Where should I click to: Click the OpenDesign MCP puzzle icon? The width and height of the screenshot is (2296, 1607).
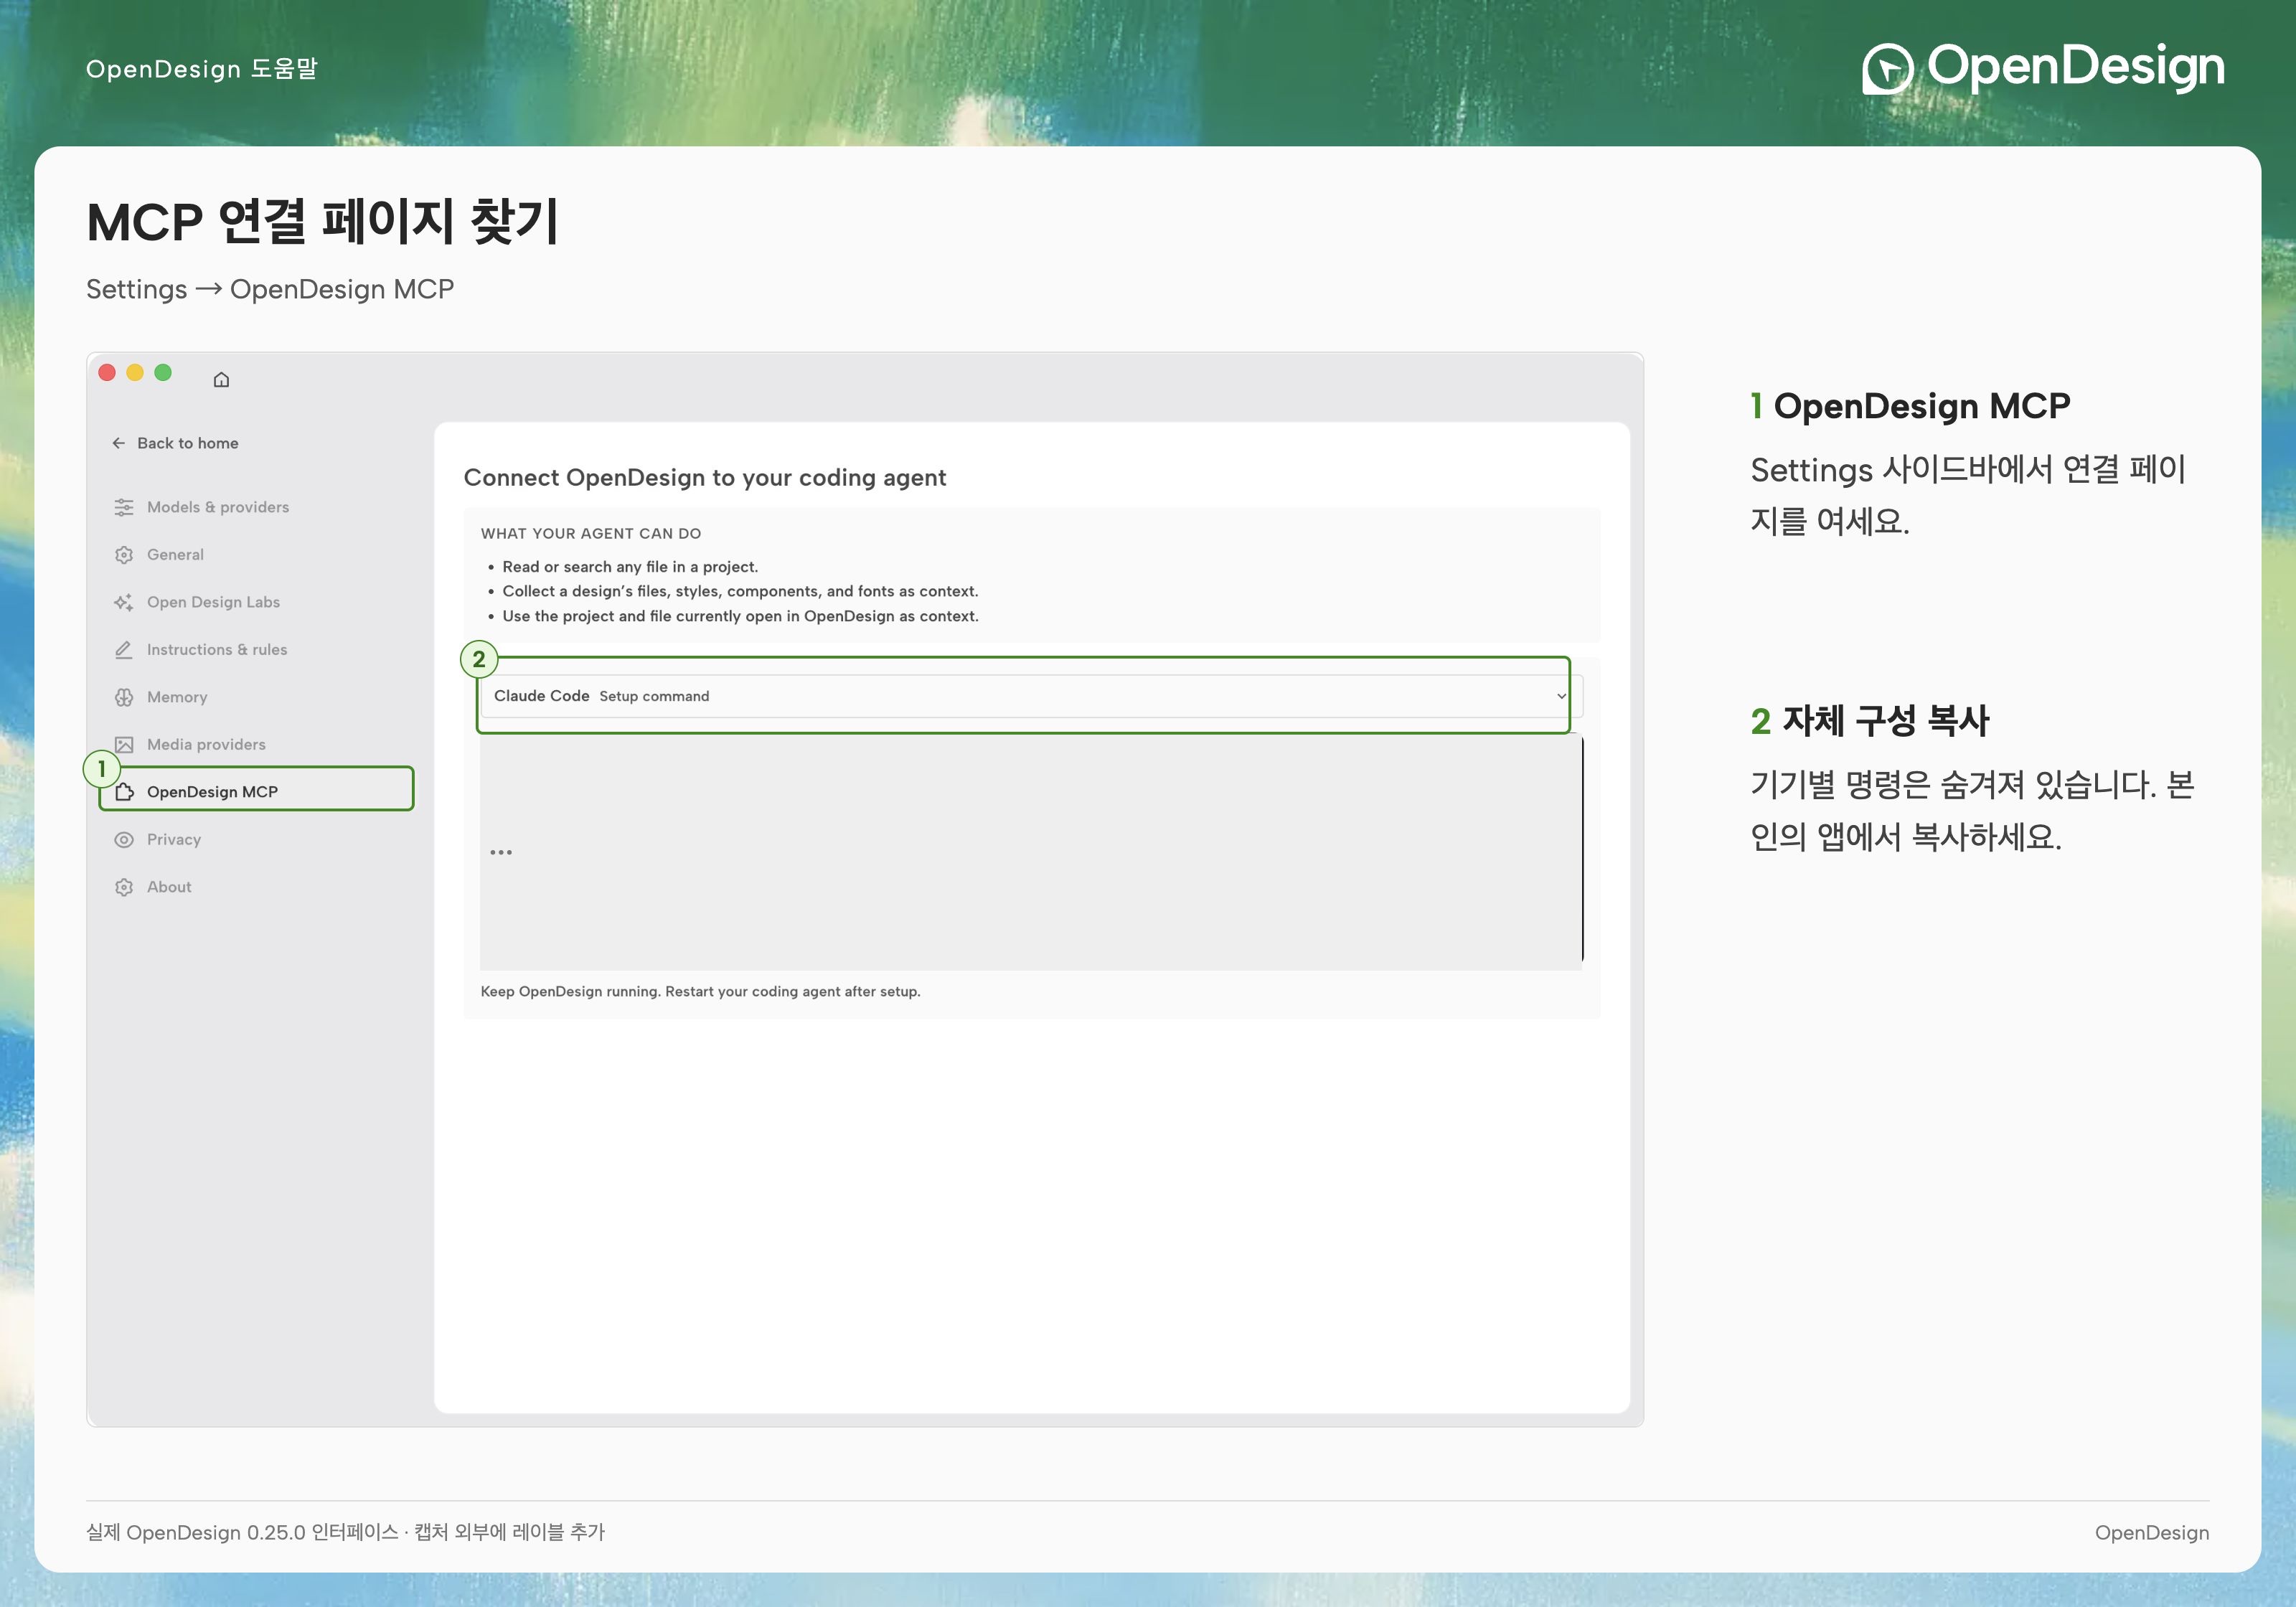pyautogui.click(x=125, y=792)
